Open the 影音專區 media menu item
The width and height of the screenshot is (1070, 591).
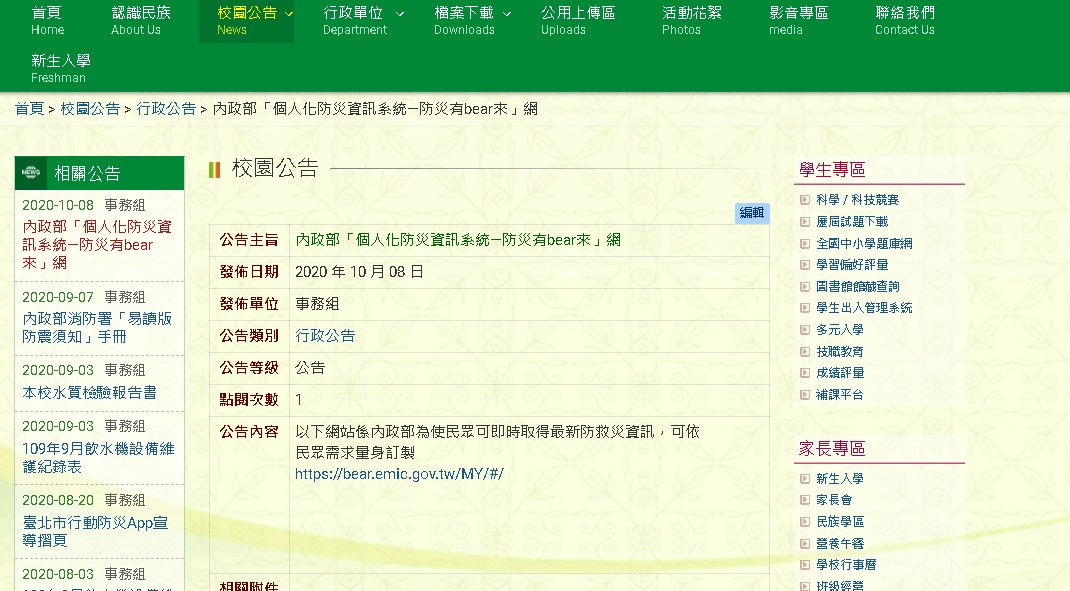tap(798, 20)
